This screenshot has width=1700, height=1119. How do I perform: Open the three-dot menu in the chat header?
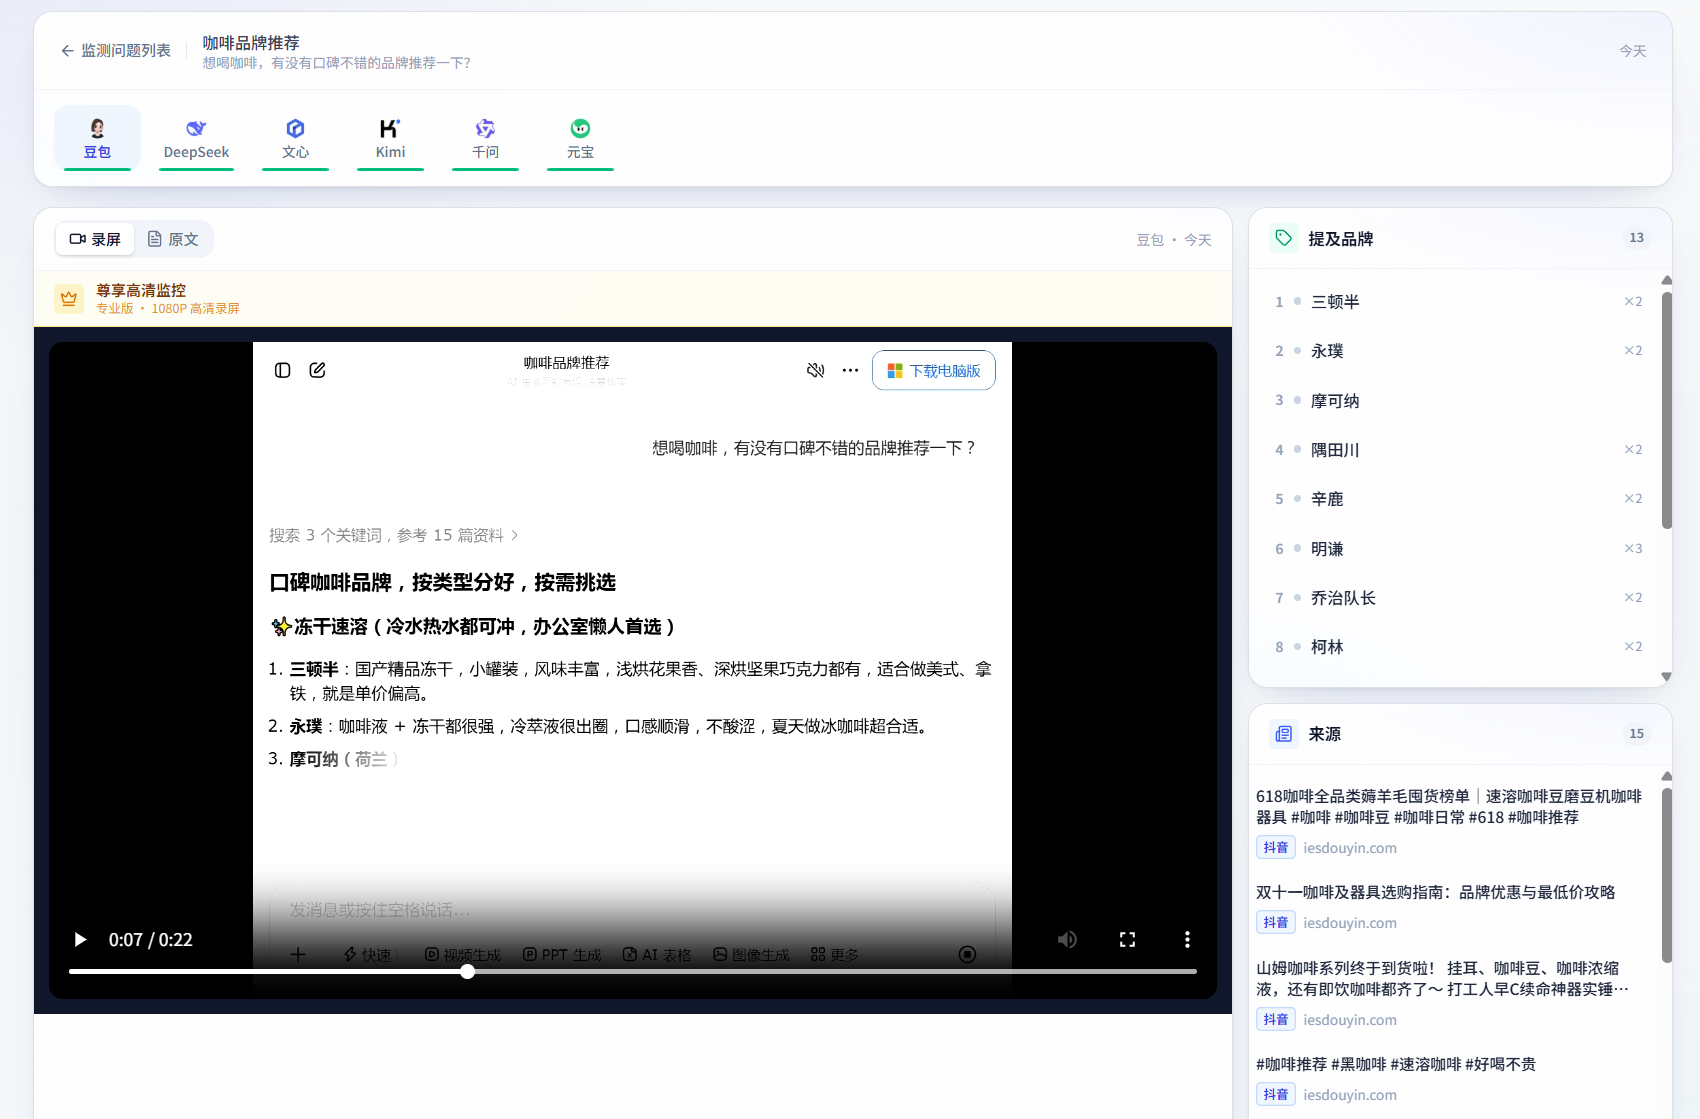[x=850, y=370]
